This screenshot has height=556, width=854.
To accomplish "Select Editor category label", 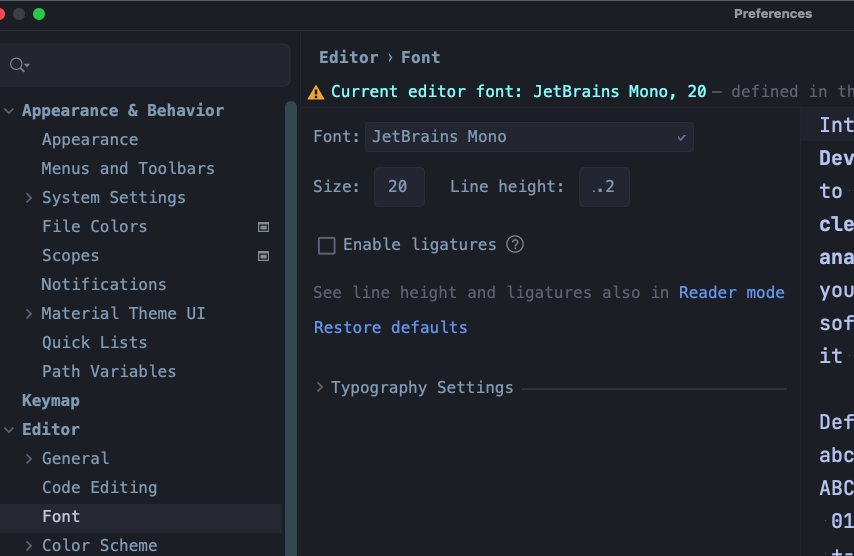I will click(51, 430).
